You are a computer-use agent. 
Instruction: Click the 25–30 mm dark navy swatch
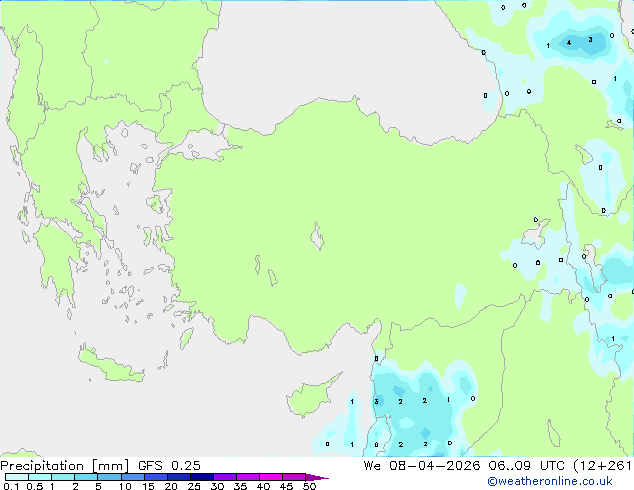coord(201,477)
